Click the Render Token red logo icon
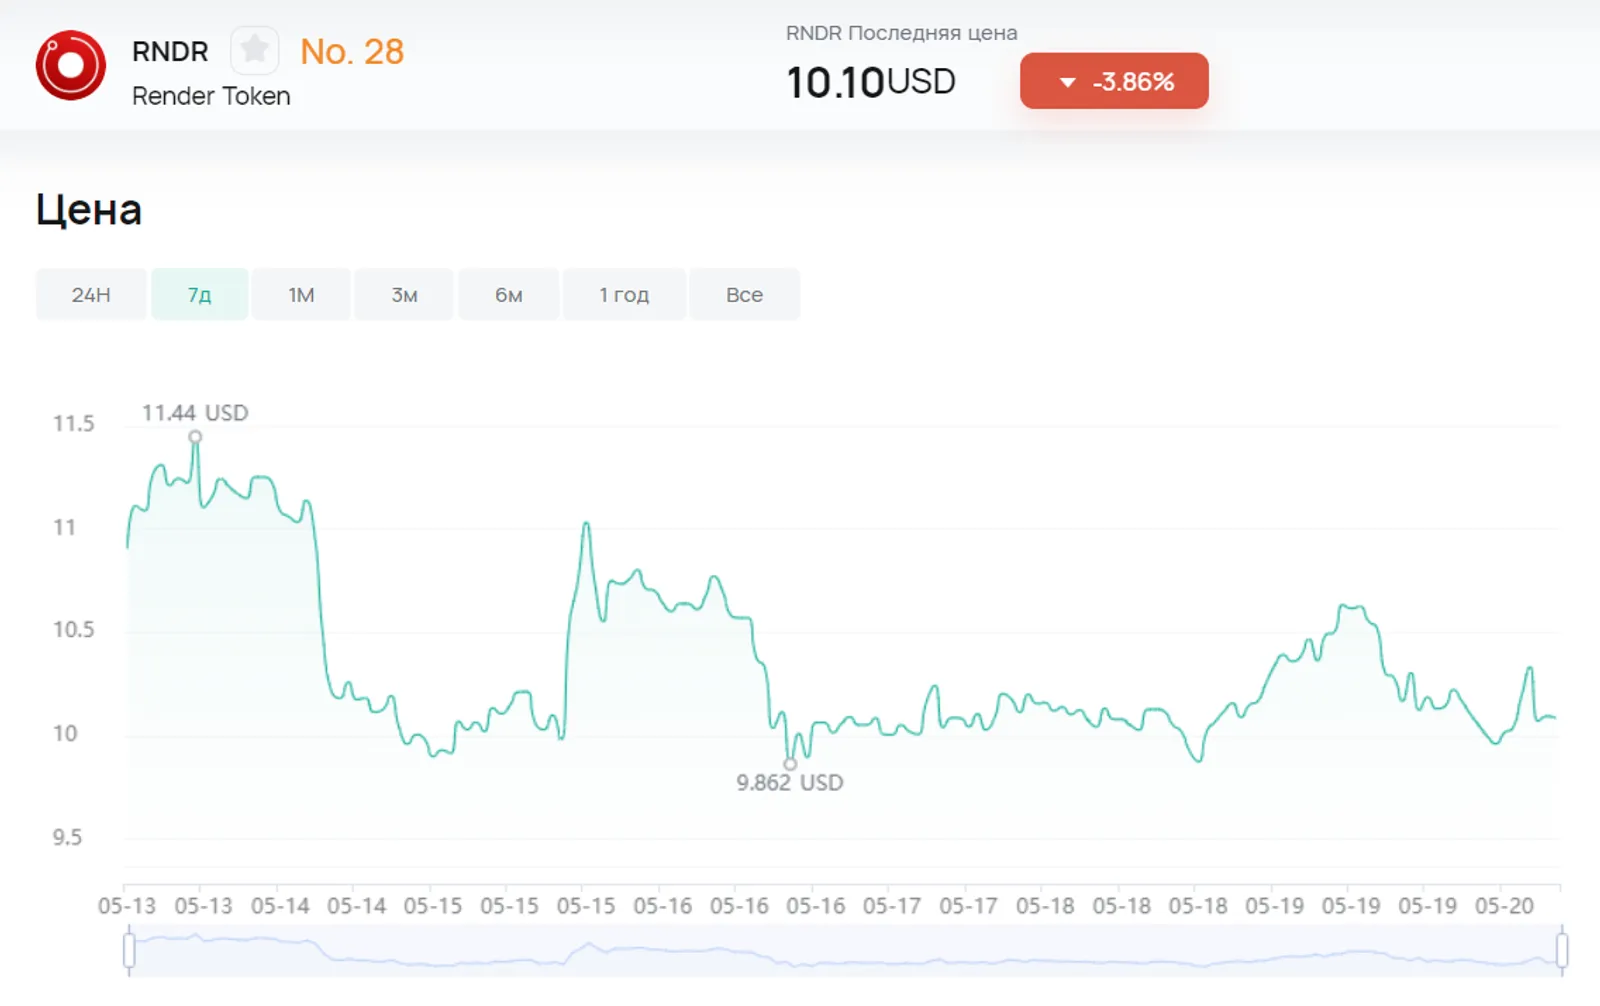Screen dimensions: 1600x1006 point(71,65)
